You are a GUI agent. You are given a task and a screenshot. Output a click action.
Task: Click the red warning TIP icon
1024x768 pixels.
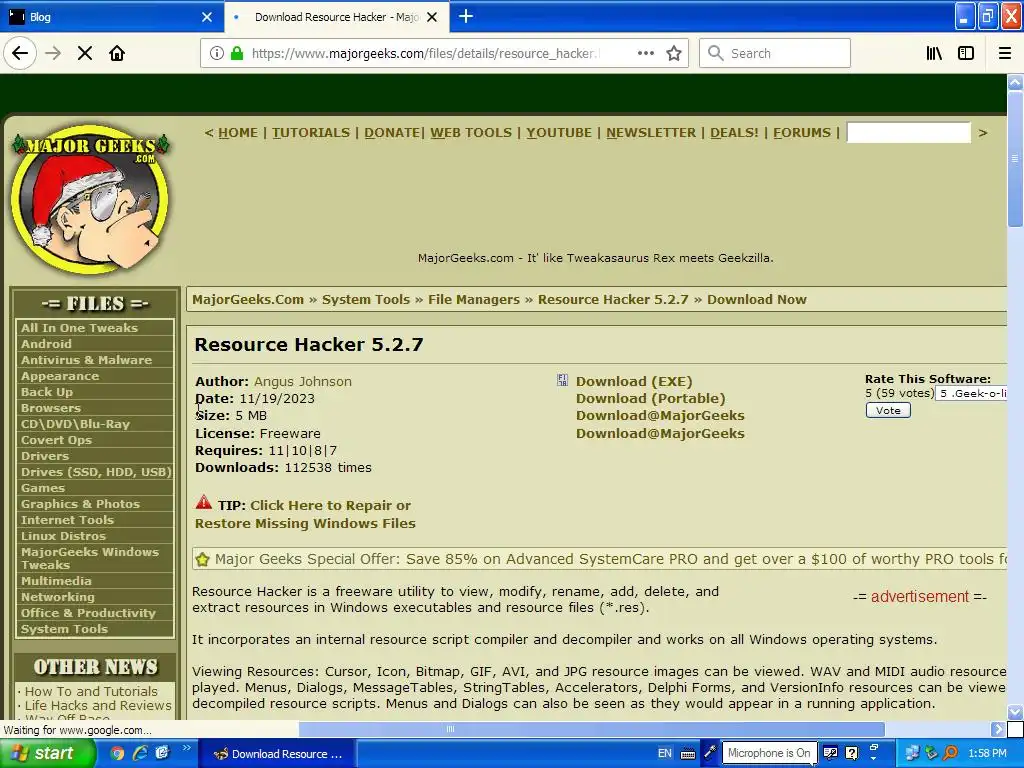point(204,502)
